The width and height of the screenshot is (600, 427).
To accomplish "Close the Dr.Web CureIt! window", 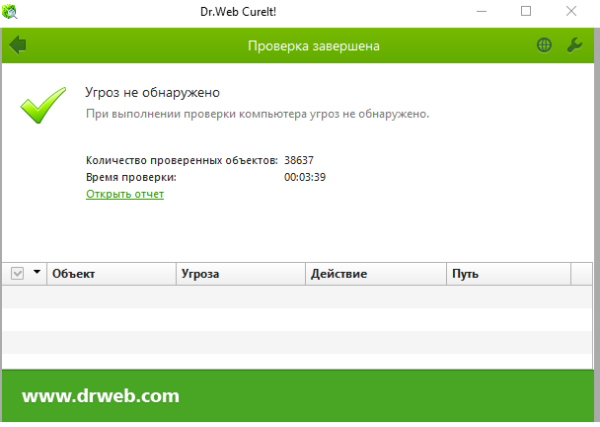I will (571, 11).
